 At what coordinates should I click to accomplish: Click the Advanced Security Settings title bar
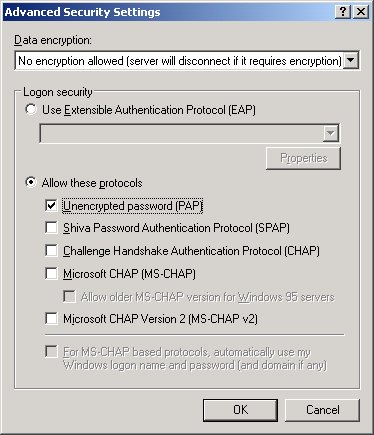(168, 12)
